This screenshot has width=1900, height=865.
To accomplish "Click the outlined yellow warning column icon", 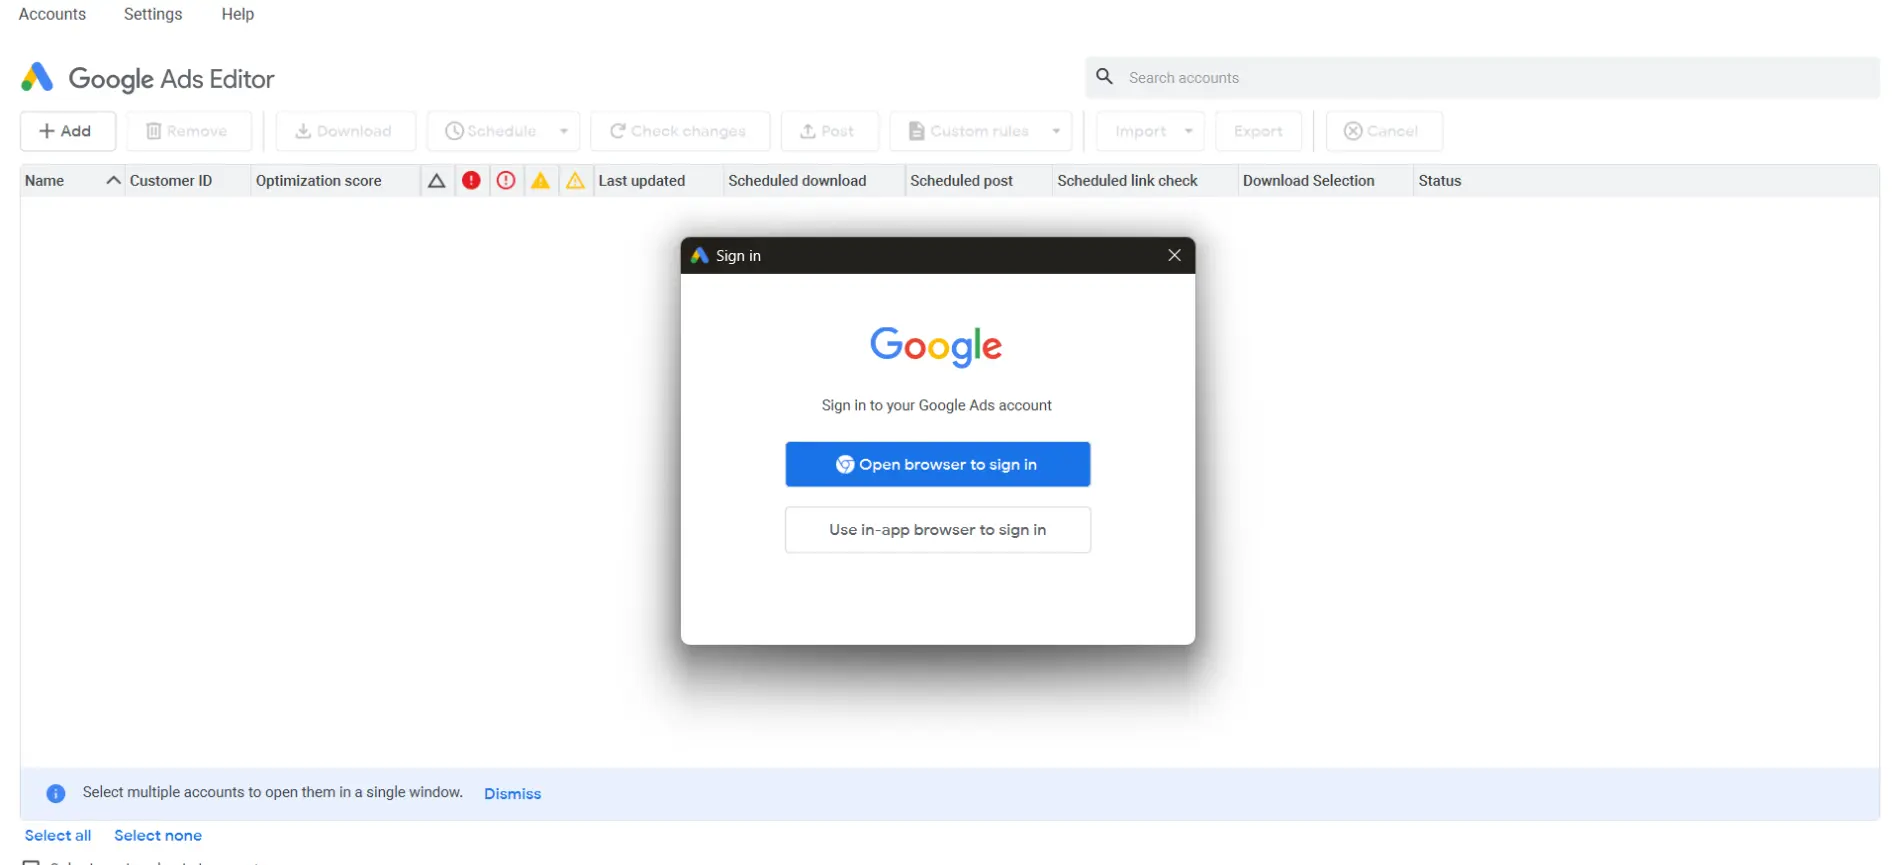I will coord(575,180).
